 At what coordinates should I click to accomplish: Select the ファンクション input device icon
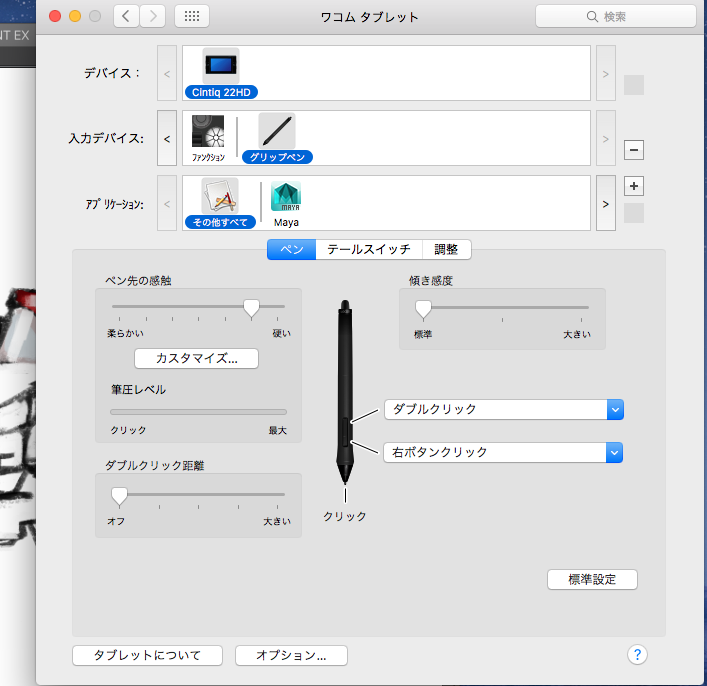click(x=210, y=132)
